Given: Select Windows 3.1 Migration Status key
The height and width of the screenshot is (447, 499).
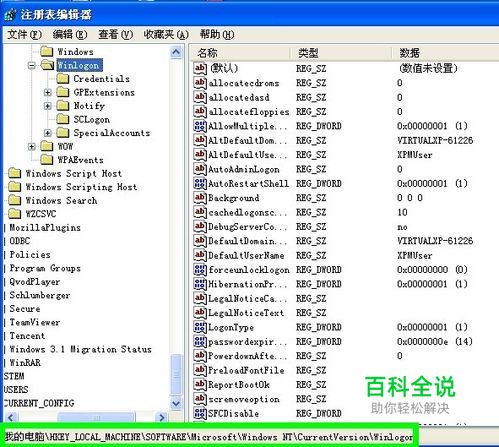Looking at the screenshot, I should point(80,349).
